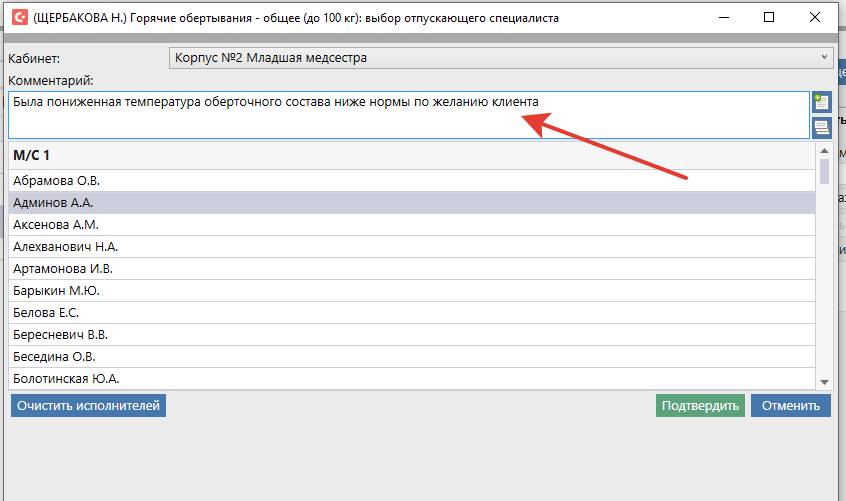This screenshot has height=501, width=846.
Task: Open the saved comment templates list icon
Action: (x=822, y=127)
